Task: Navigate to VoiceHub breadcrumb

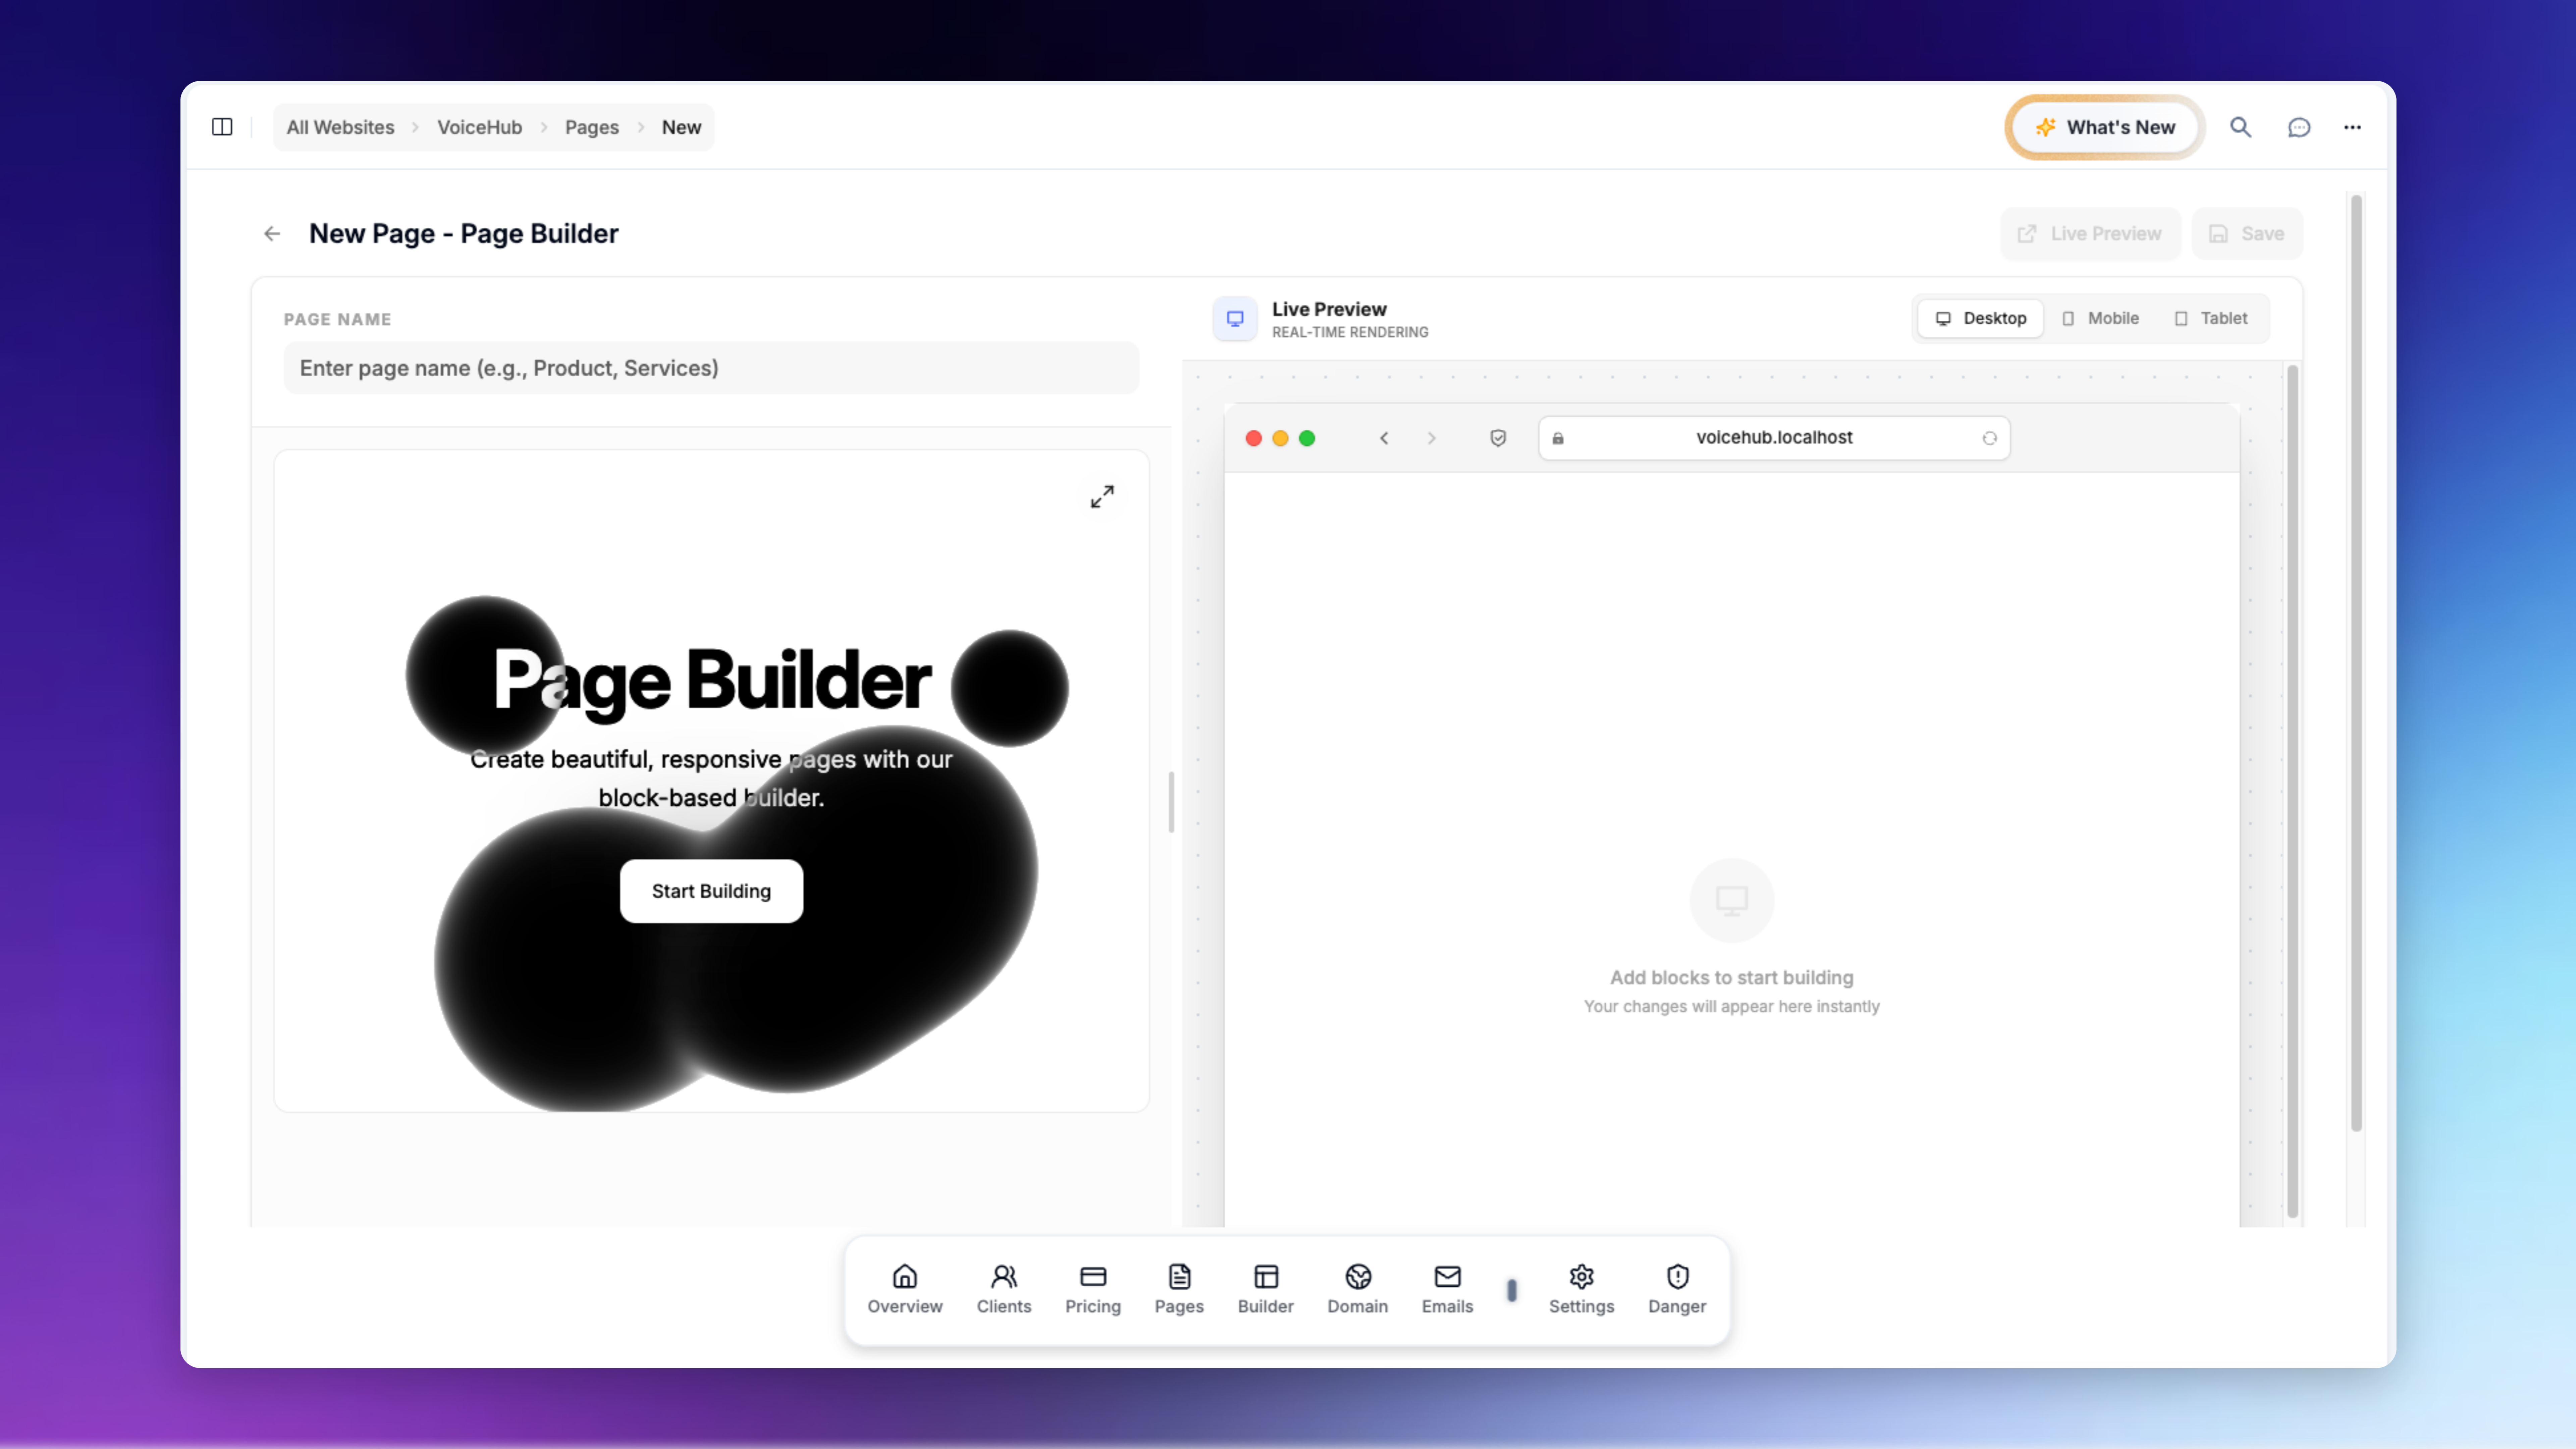Action: click(479, 127)
